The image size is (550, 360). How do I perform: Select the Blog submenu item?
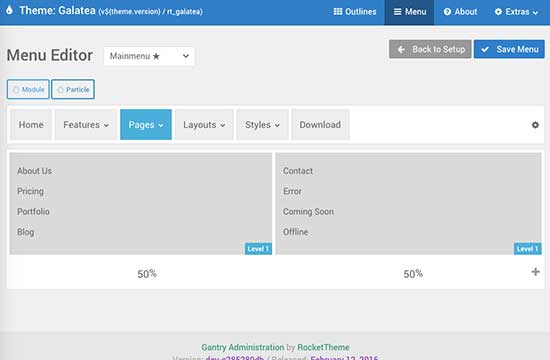click(26, 232)
